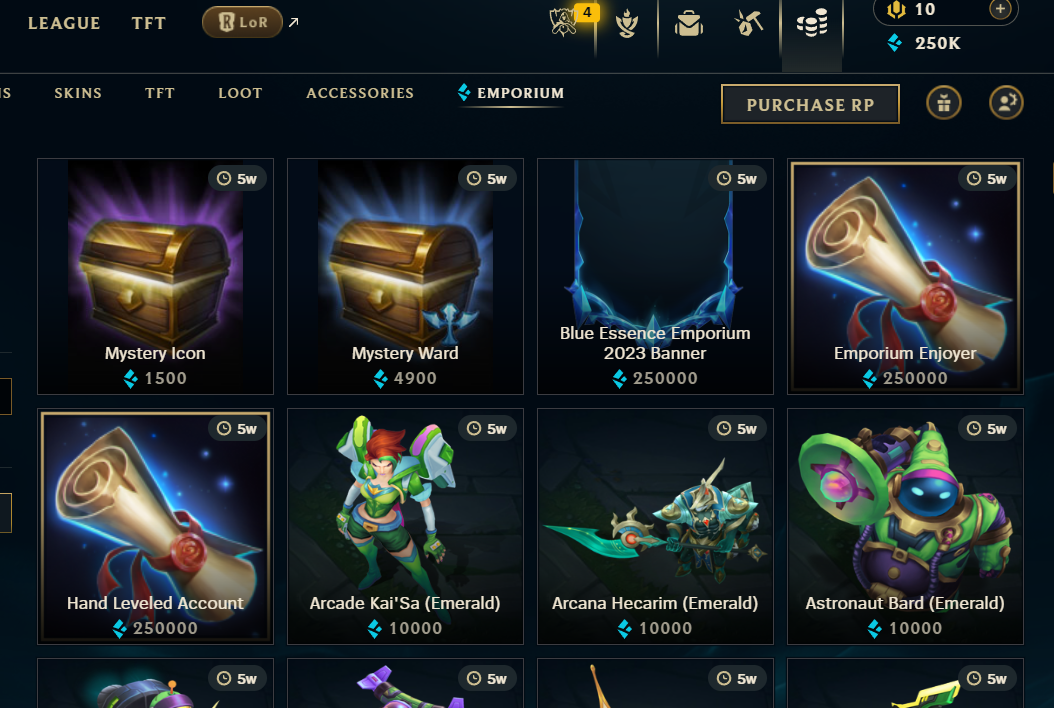Click the Purchase RP button

pos(810,104)
